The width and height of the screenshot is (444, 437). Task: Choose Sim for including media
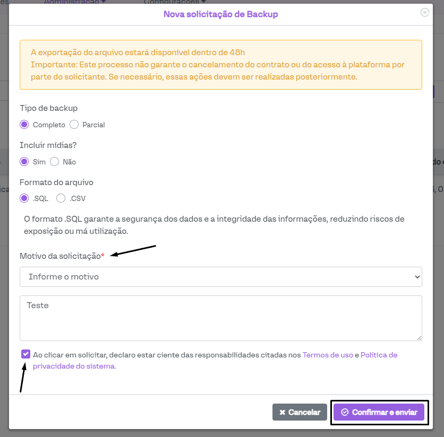tap(24, 162)
